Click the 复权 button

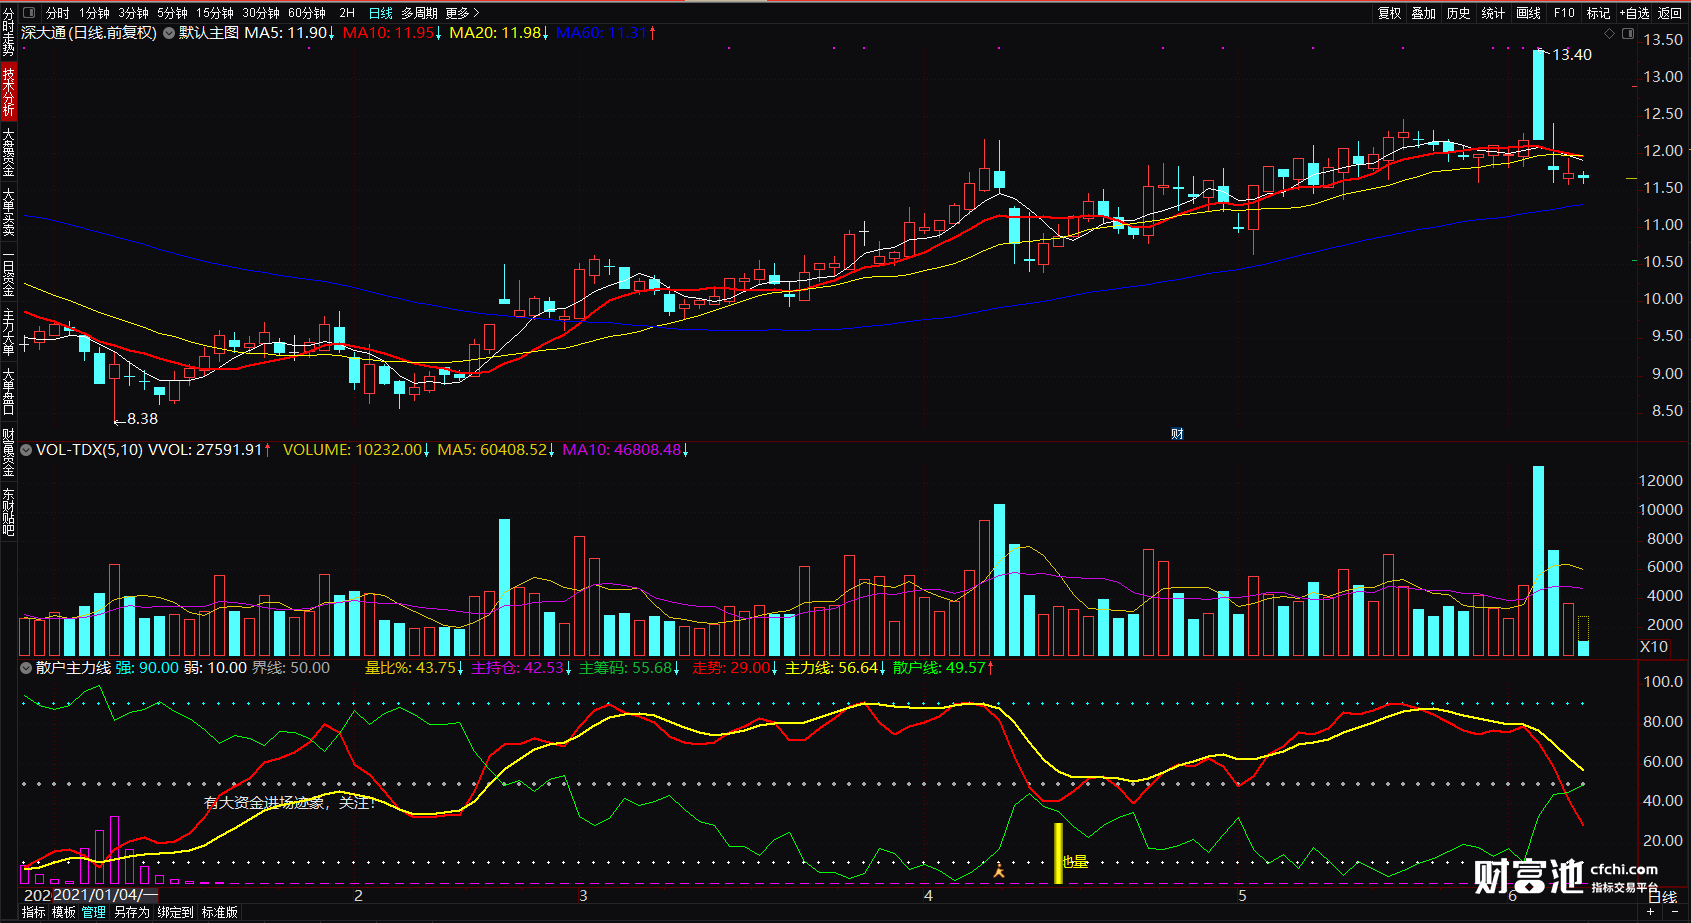(x=1390, y=13)
